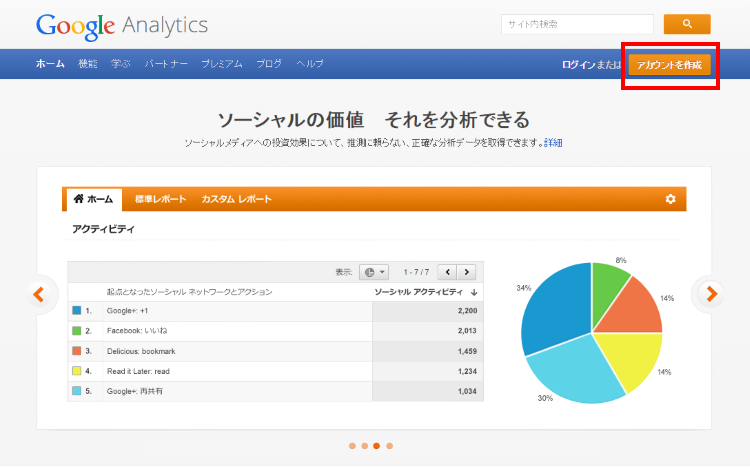Screen dimensions: 750x467
Task: Jump to second carousel dot
Action: point(364,446)
